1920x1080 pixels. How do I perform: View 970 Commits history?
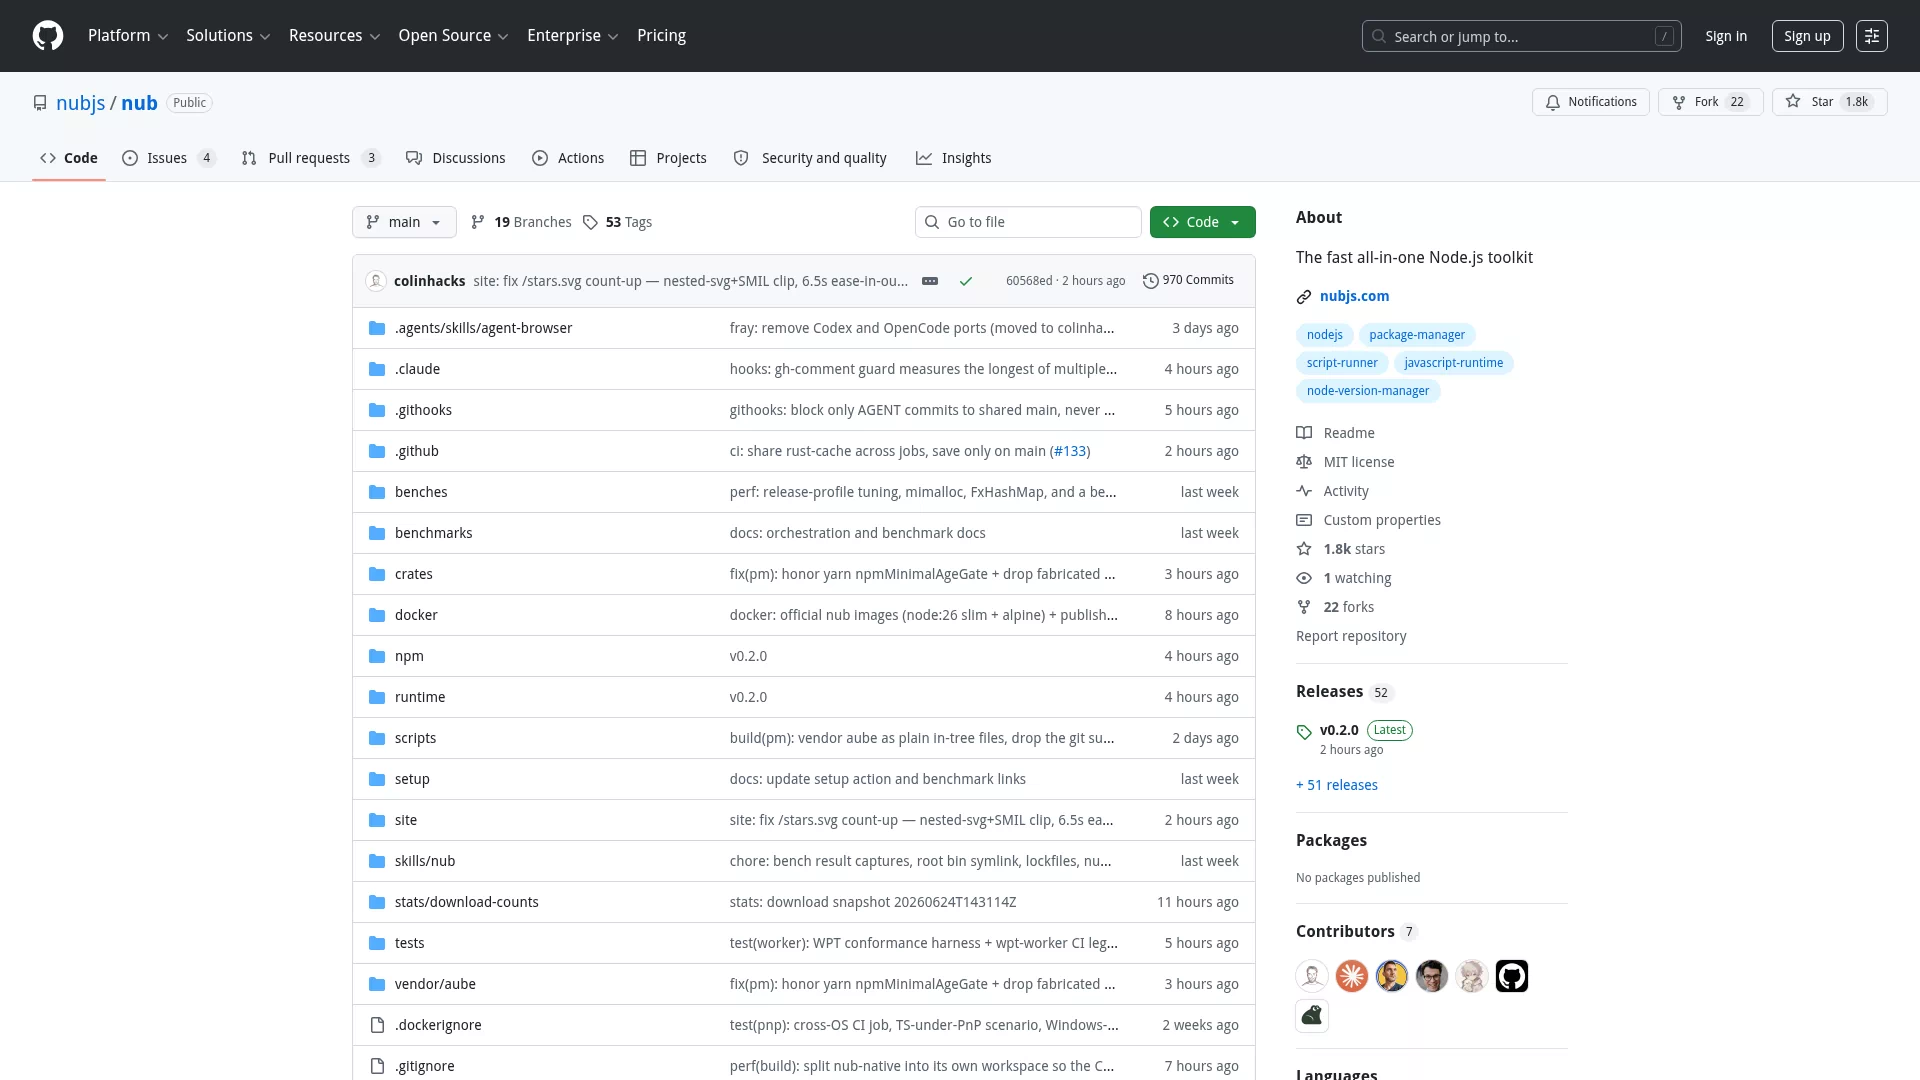(x=1188, y=281)
